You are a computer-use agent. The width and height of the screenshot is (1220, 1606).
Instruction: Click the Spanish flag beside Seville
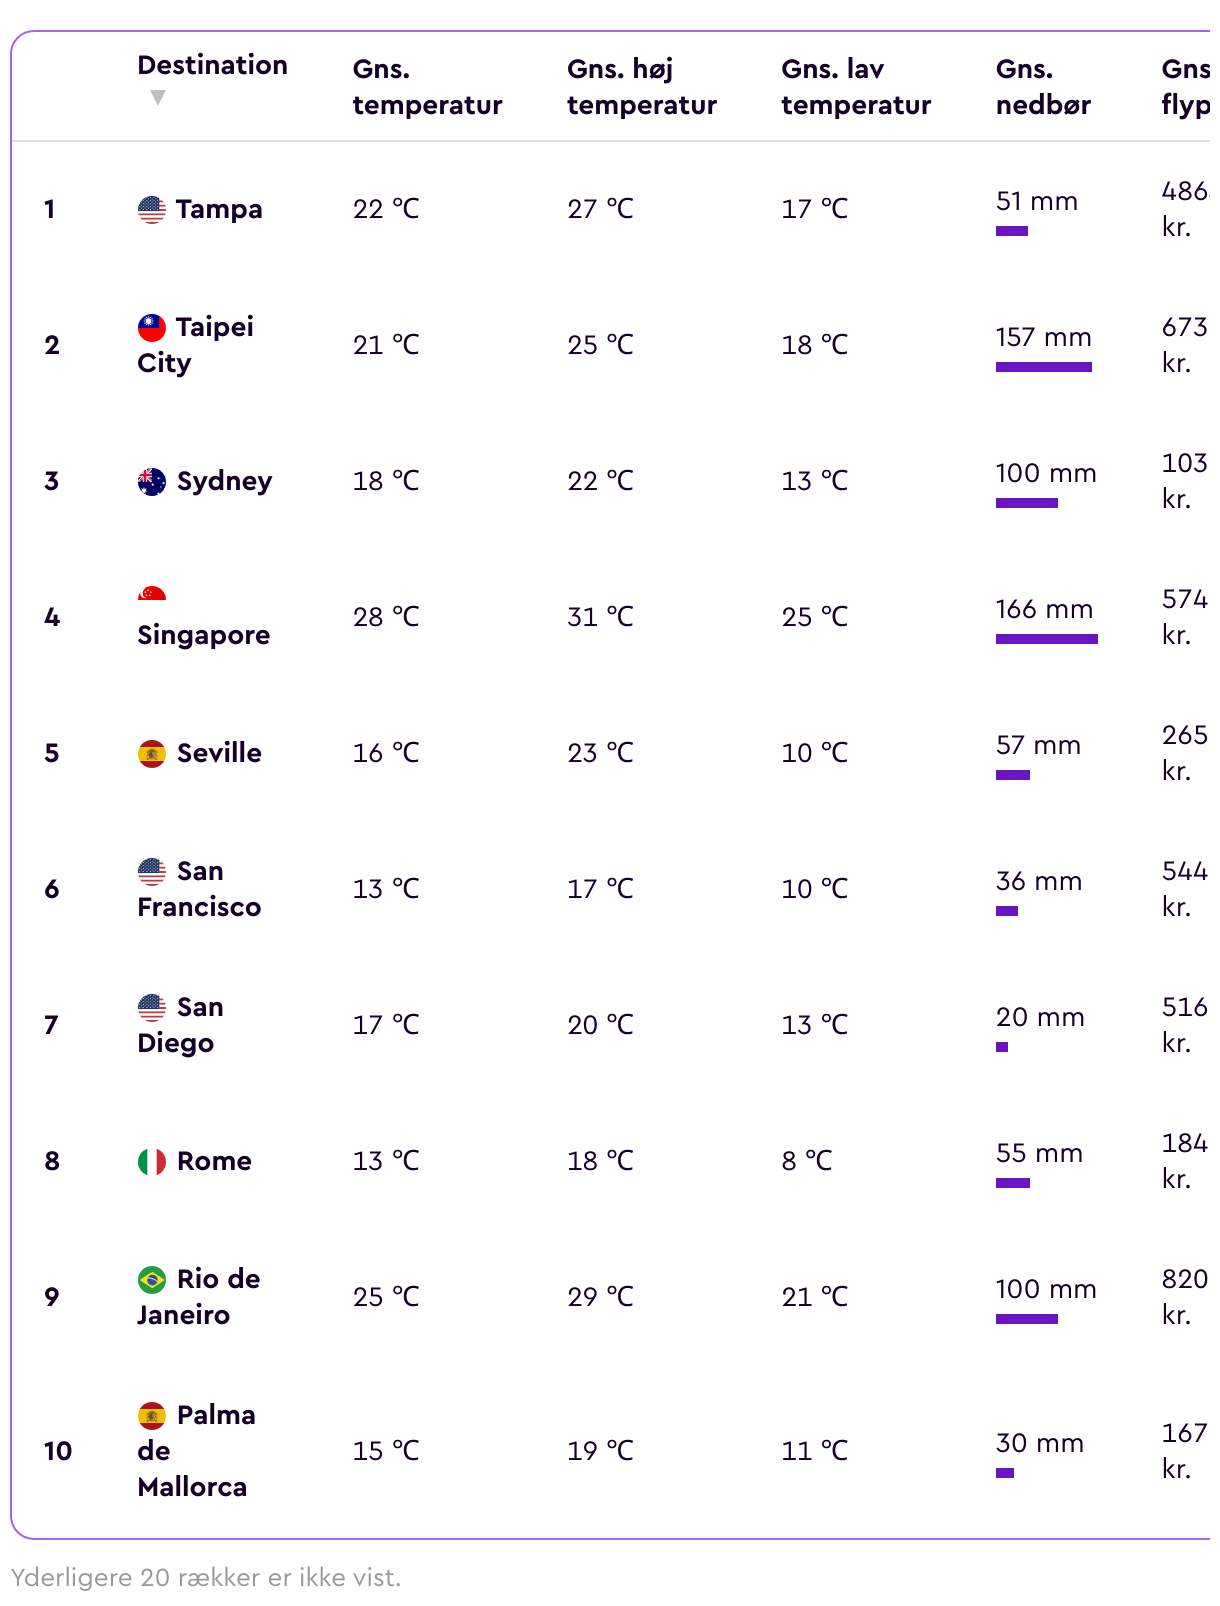(x=152, y=753)
